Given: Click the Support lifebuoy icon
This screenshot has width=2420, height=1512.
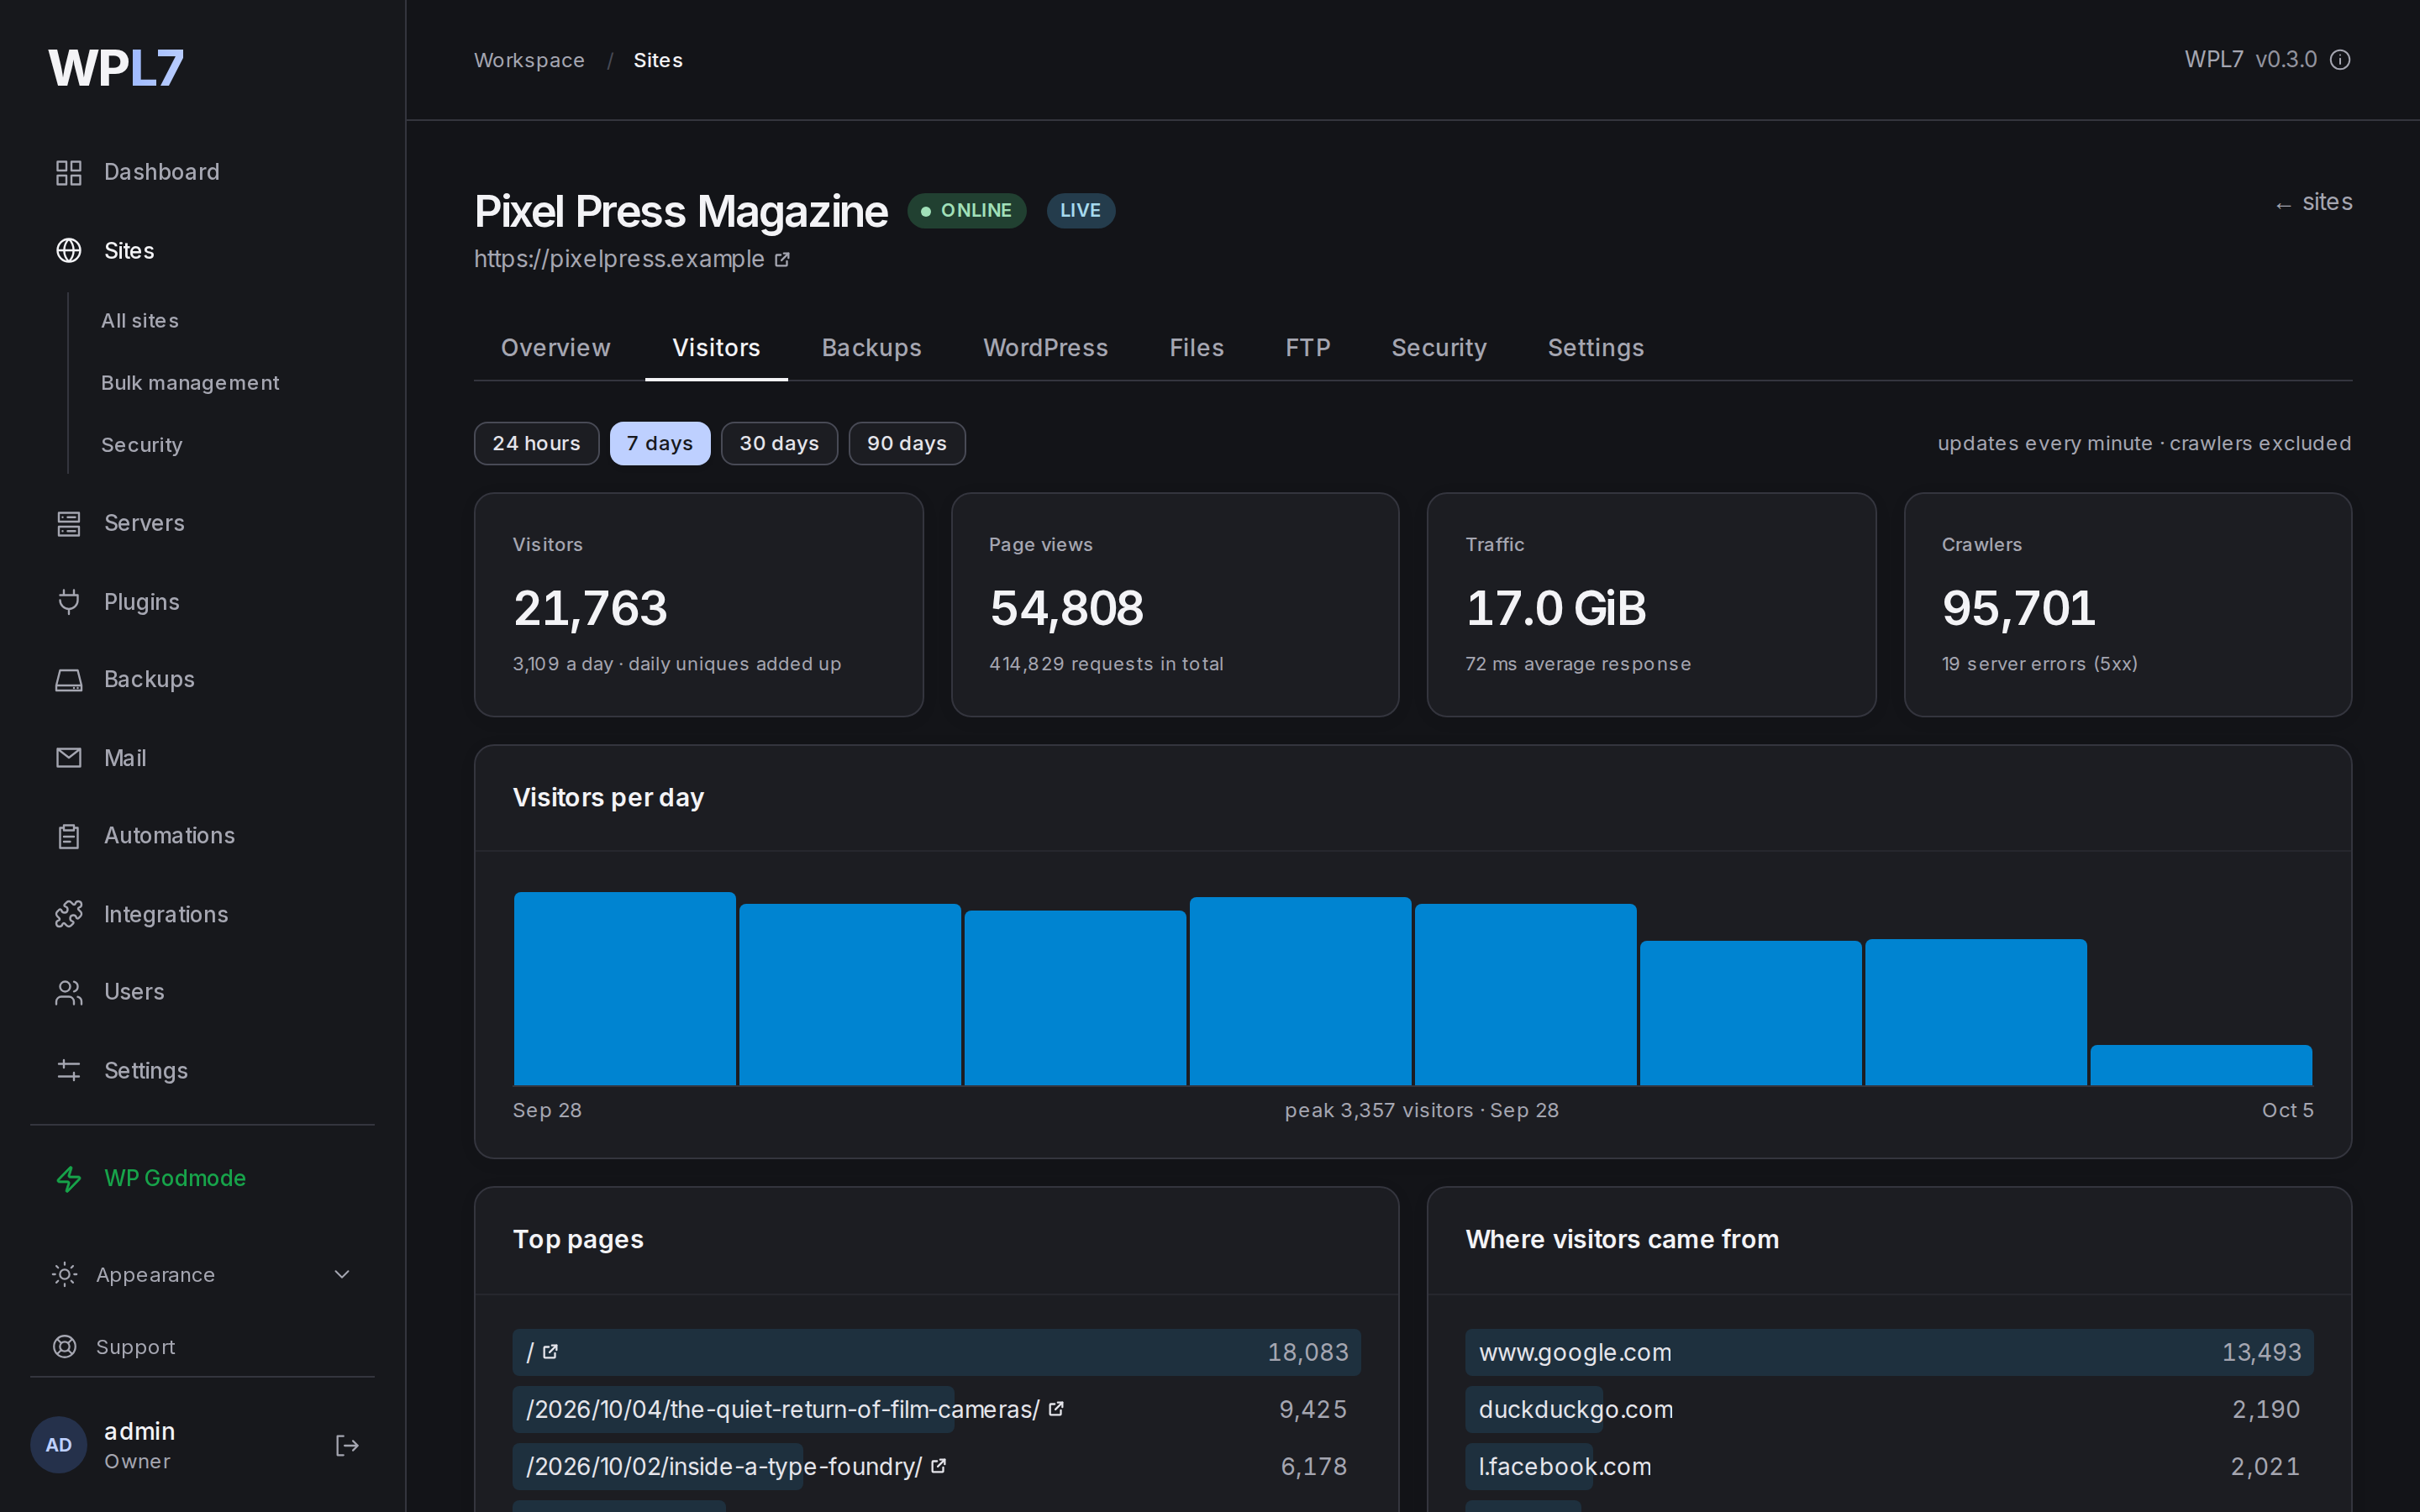Looking at the screenshot, I should [x=64, y=1347].
